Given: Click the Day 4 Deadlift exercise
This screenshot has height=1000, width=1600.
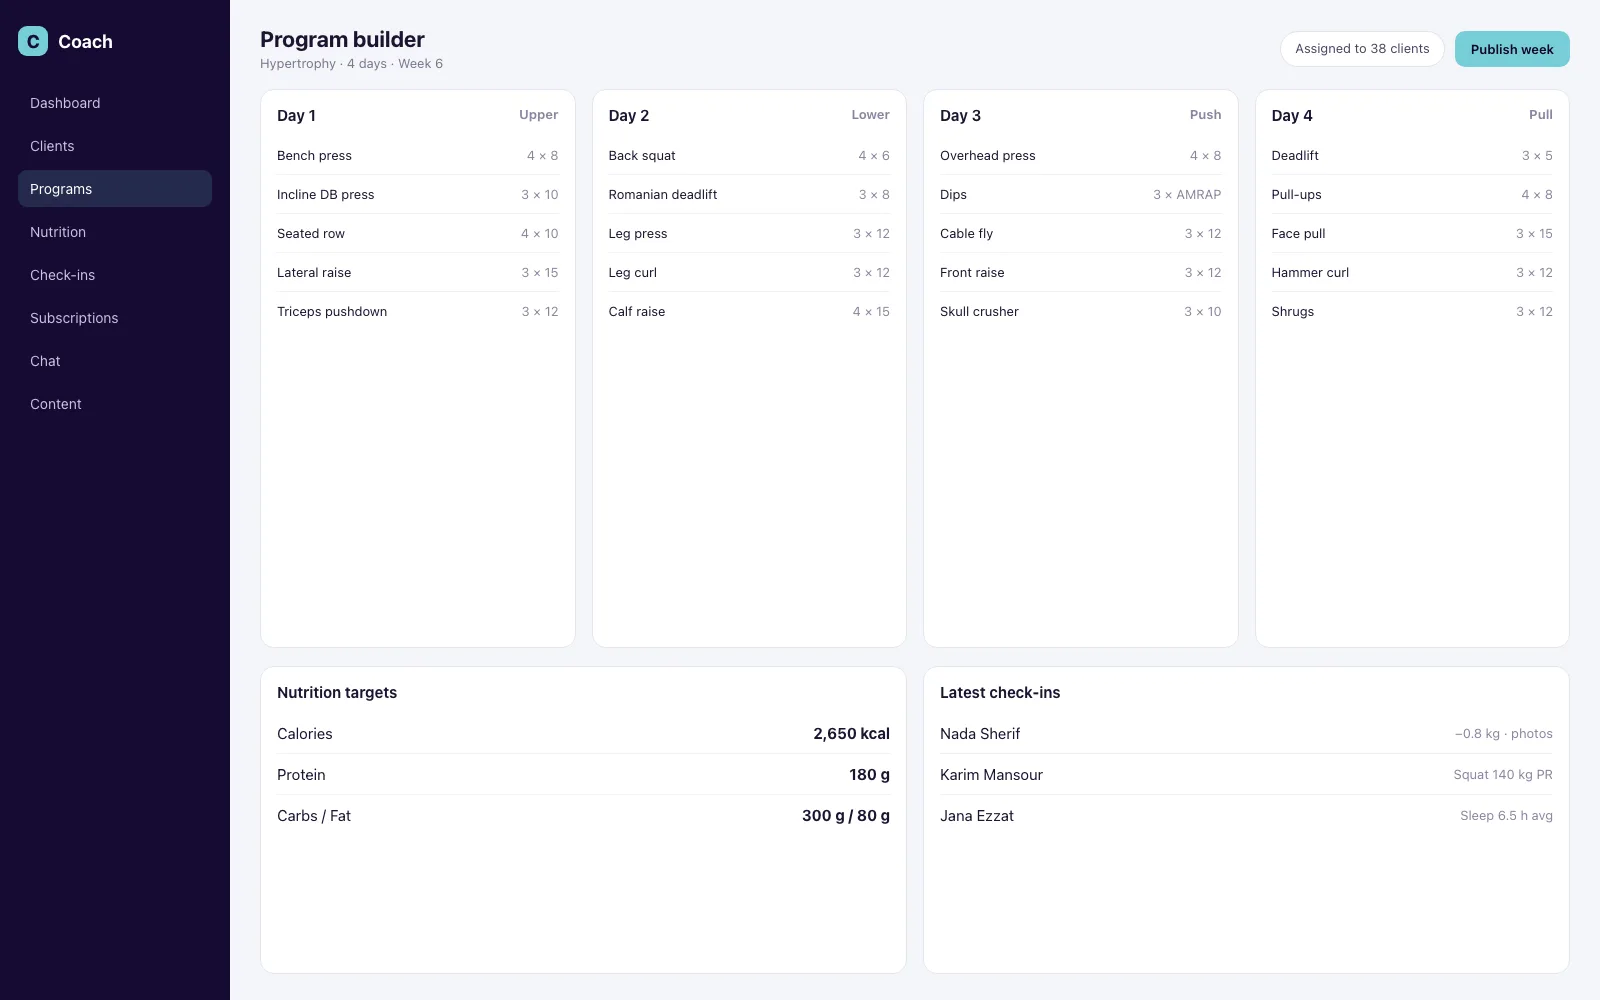Looking at the screenshot, I should coord(1412,156).
